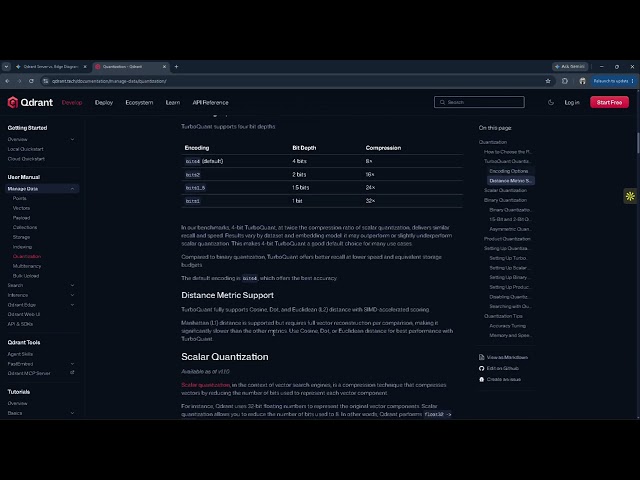
Task: Jump to Scalar Quantization in page outline
Action: point(505,190)
